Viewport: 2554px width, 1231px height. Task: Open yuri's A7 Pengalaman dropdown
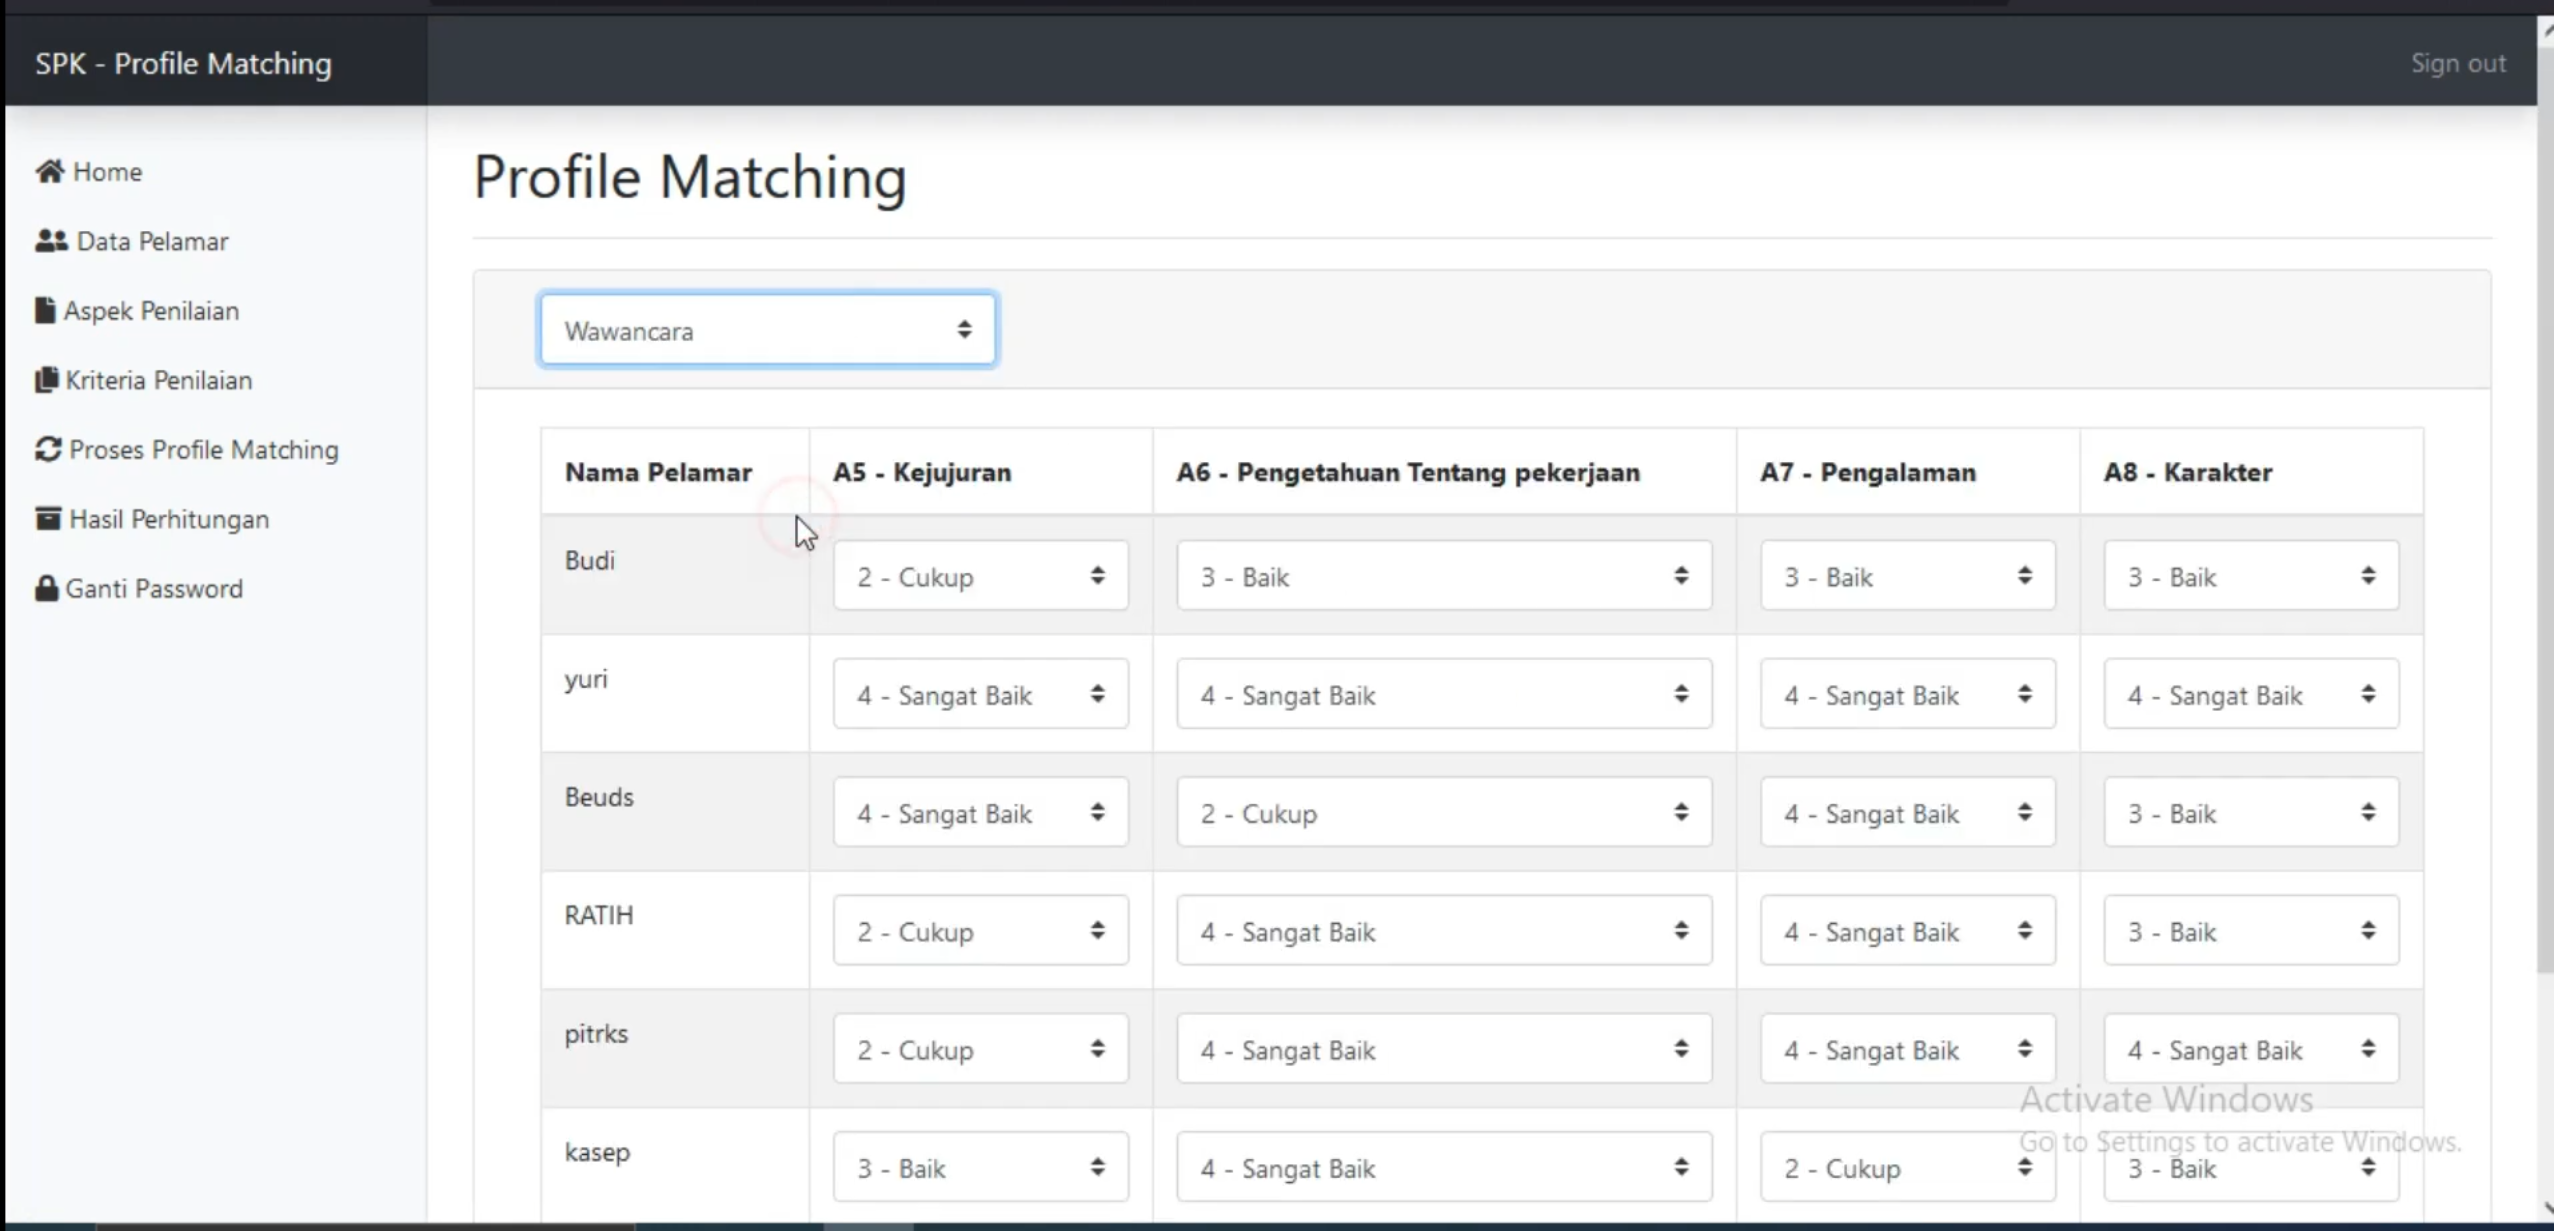1907,694
